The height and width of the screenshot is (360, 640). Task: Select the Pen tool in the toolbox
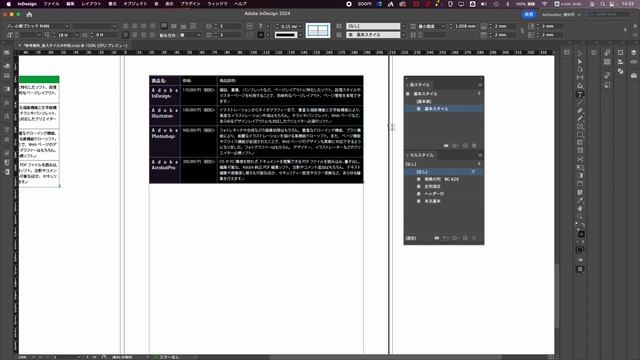tap(580, 111)
